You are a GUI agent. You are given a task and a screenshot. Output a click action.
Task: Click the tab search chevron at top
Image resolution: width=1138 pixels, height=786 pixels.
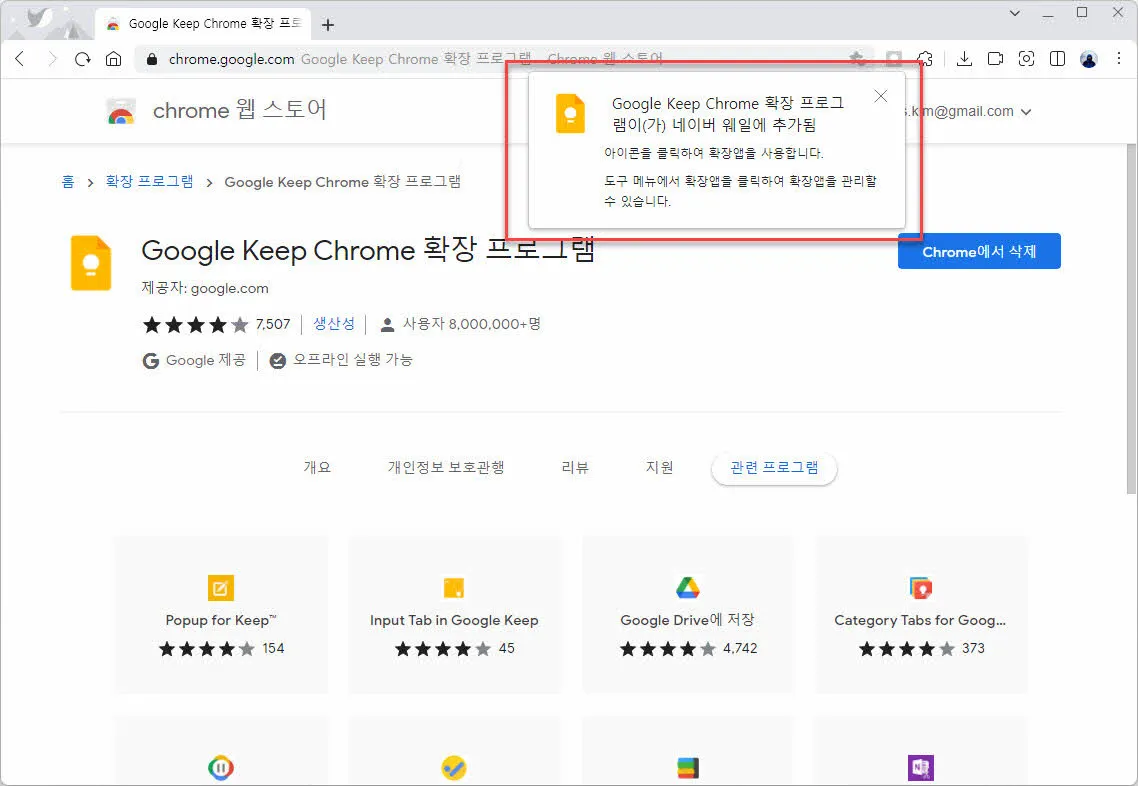pyautogui.click(x=1015, y=13)
